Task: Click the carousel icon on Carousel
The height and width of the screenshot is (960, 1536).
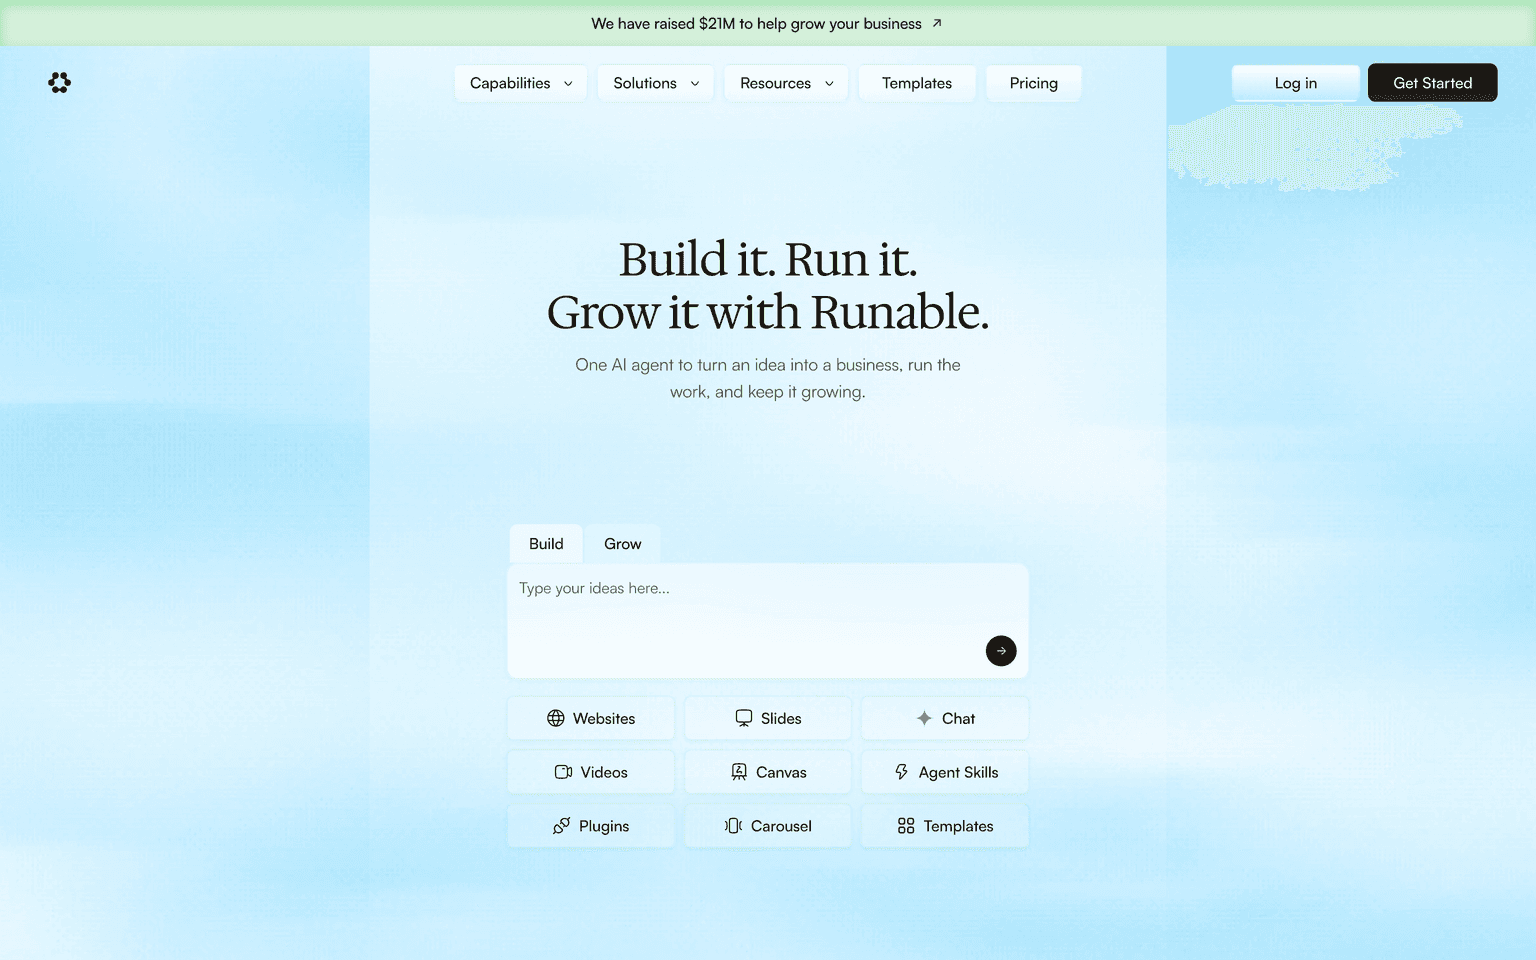Action: 734,826
